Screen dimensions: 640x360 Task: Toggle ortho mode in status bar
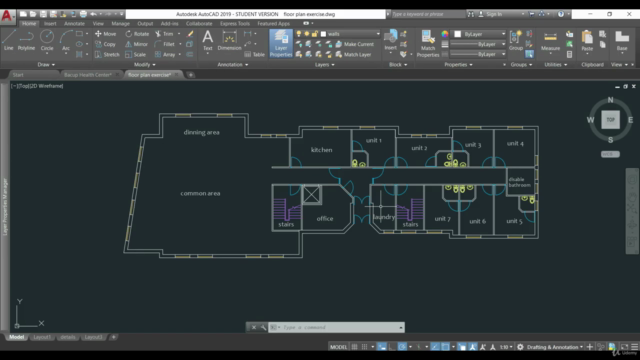coord(392,347)
